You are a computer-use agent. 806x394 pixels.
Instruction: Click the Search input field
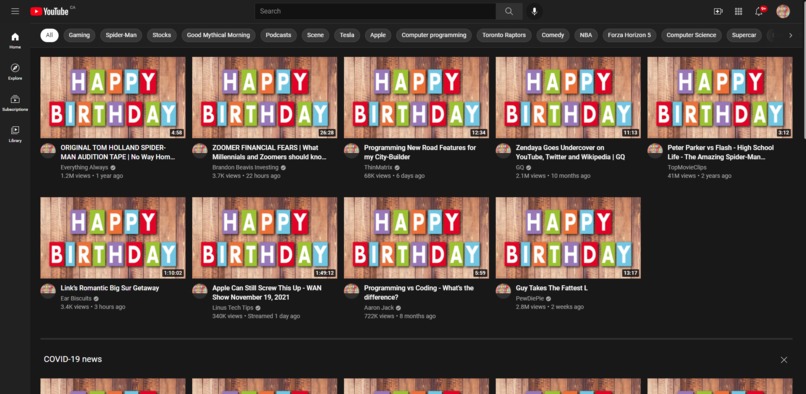coord(375,11)
